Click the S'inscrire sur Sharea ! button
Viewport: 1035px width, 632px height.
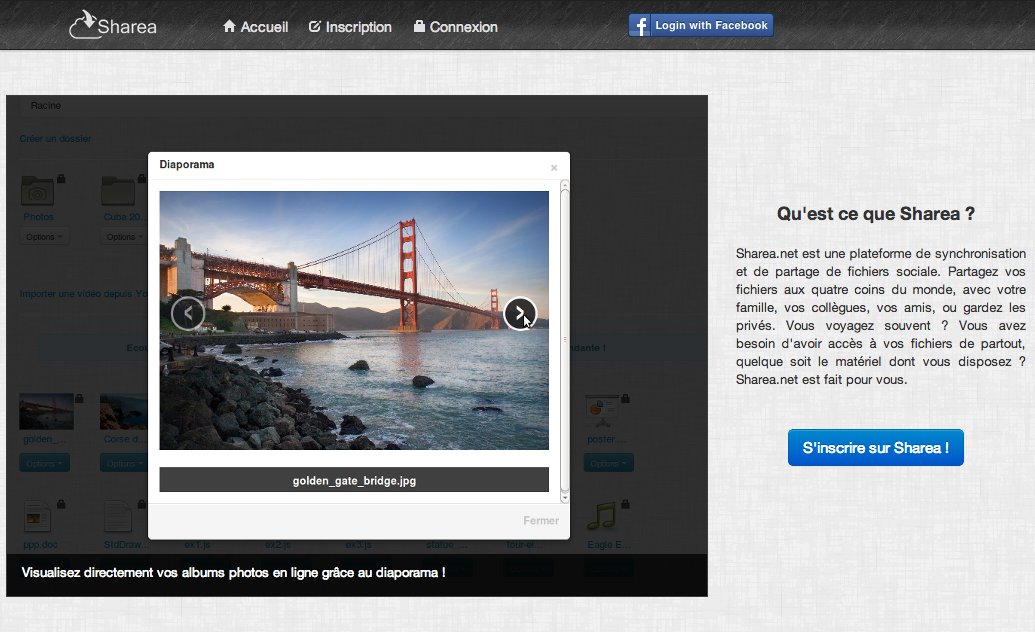click(x=875, y=448)
